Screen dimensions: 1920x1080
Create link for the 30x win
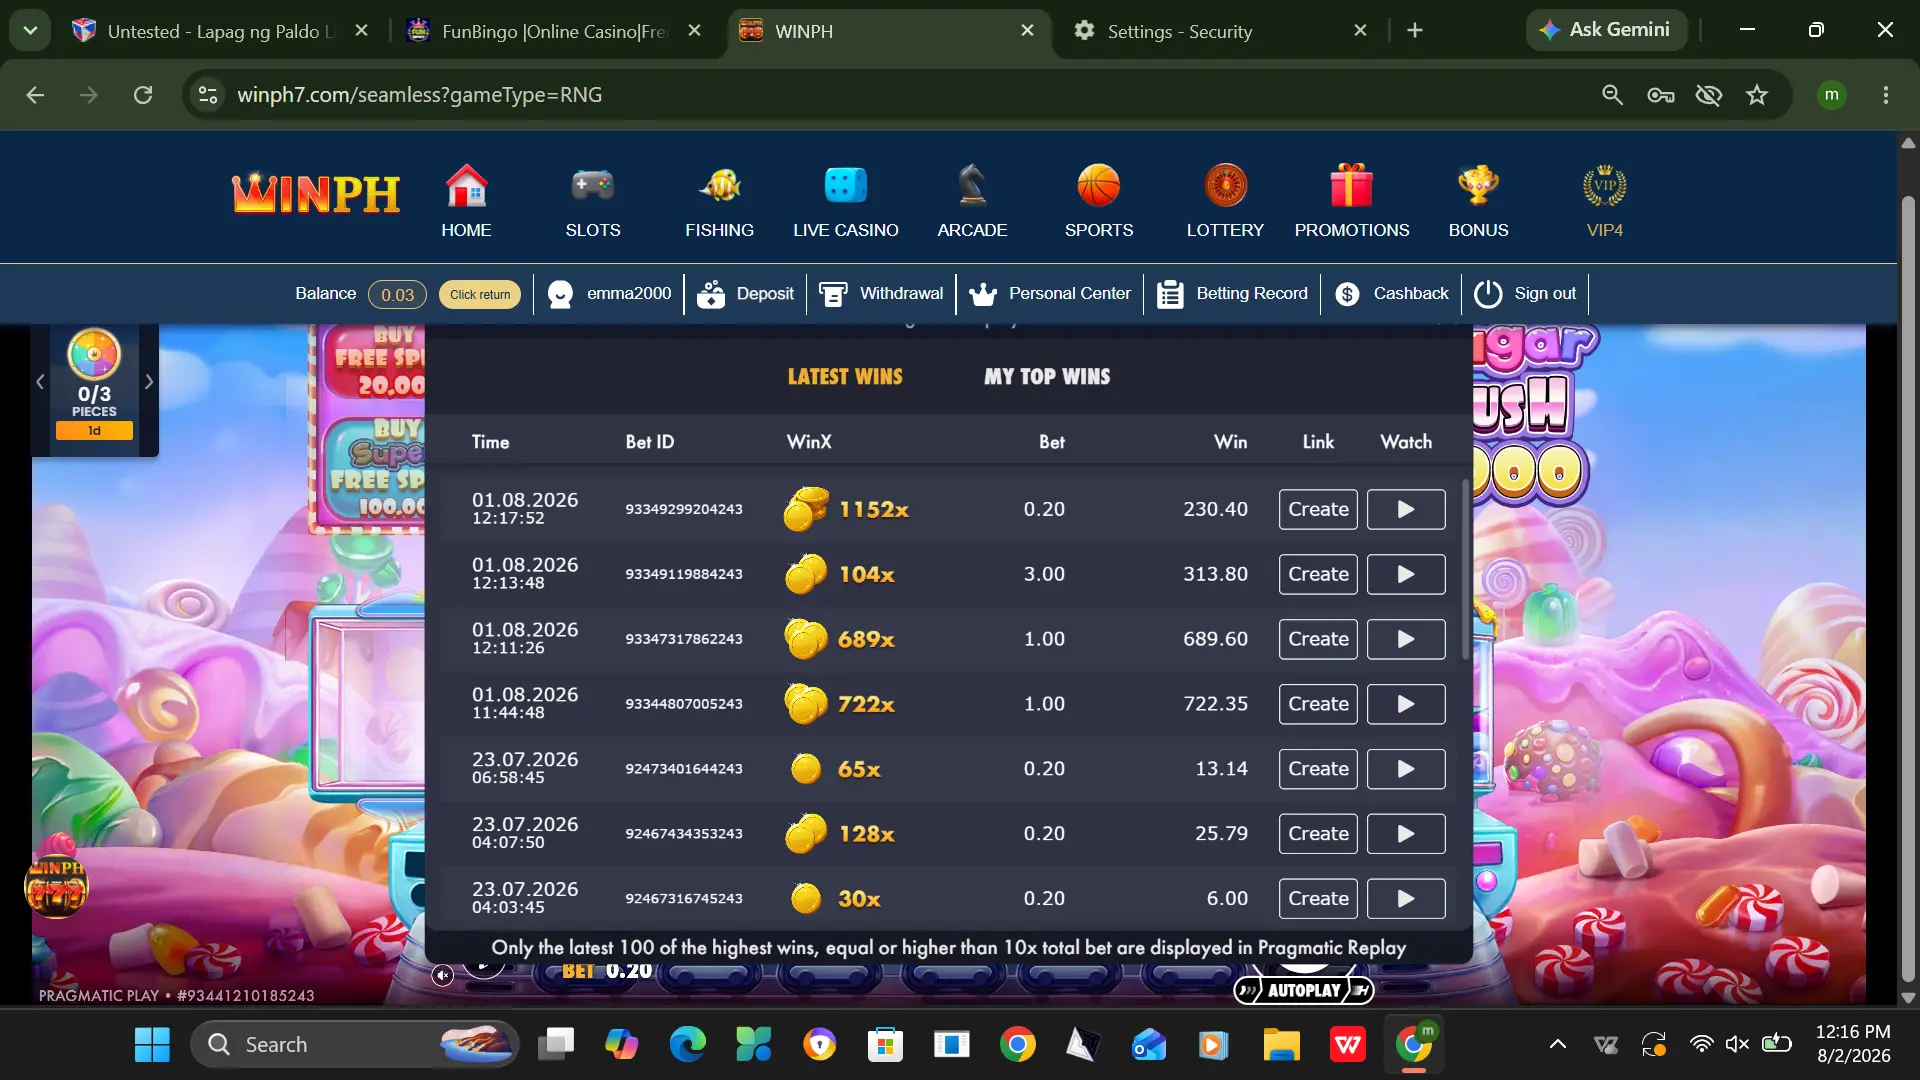1318,899
